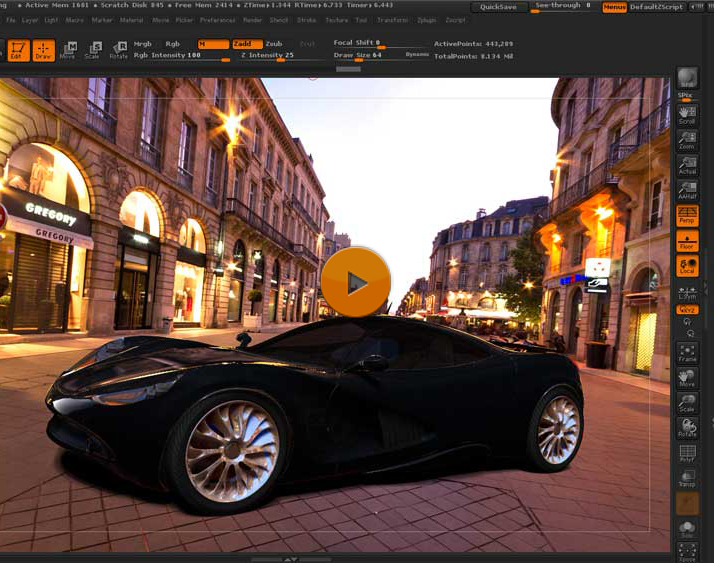Open the Render menu dropdown

click(253, 20)
